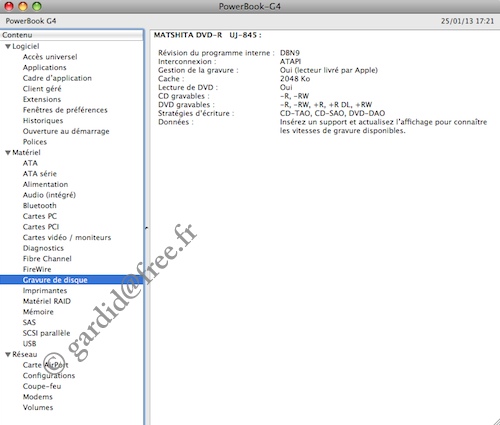Select the highlighted Gravure de disque row
This screenshot has height=425, width=500.
coord(72,280)
